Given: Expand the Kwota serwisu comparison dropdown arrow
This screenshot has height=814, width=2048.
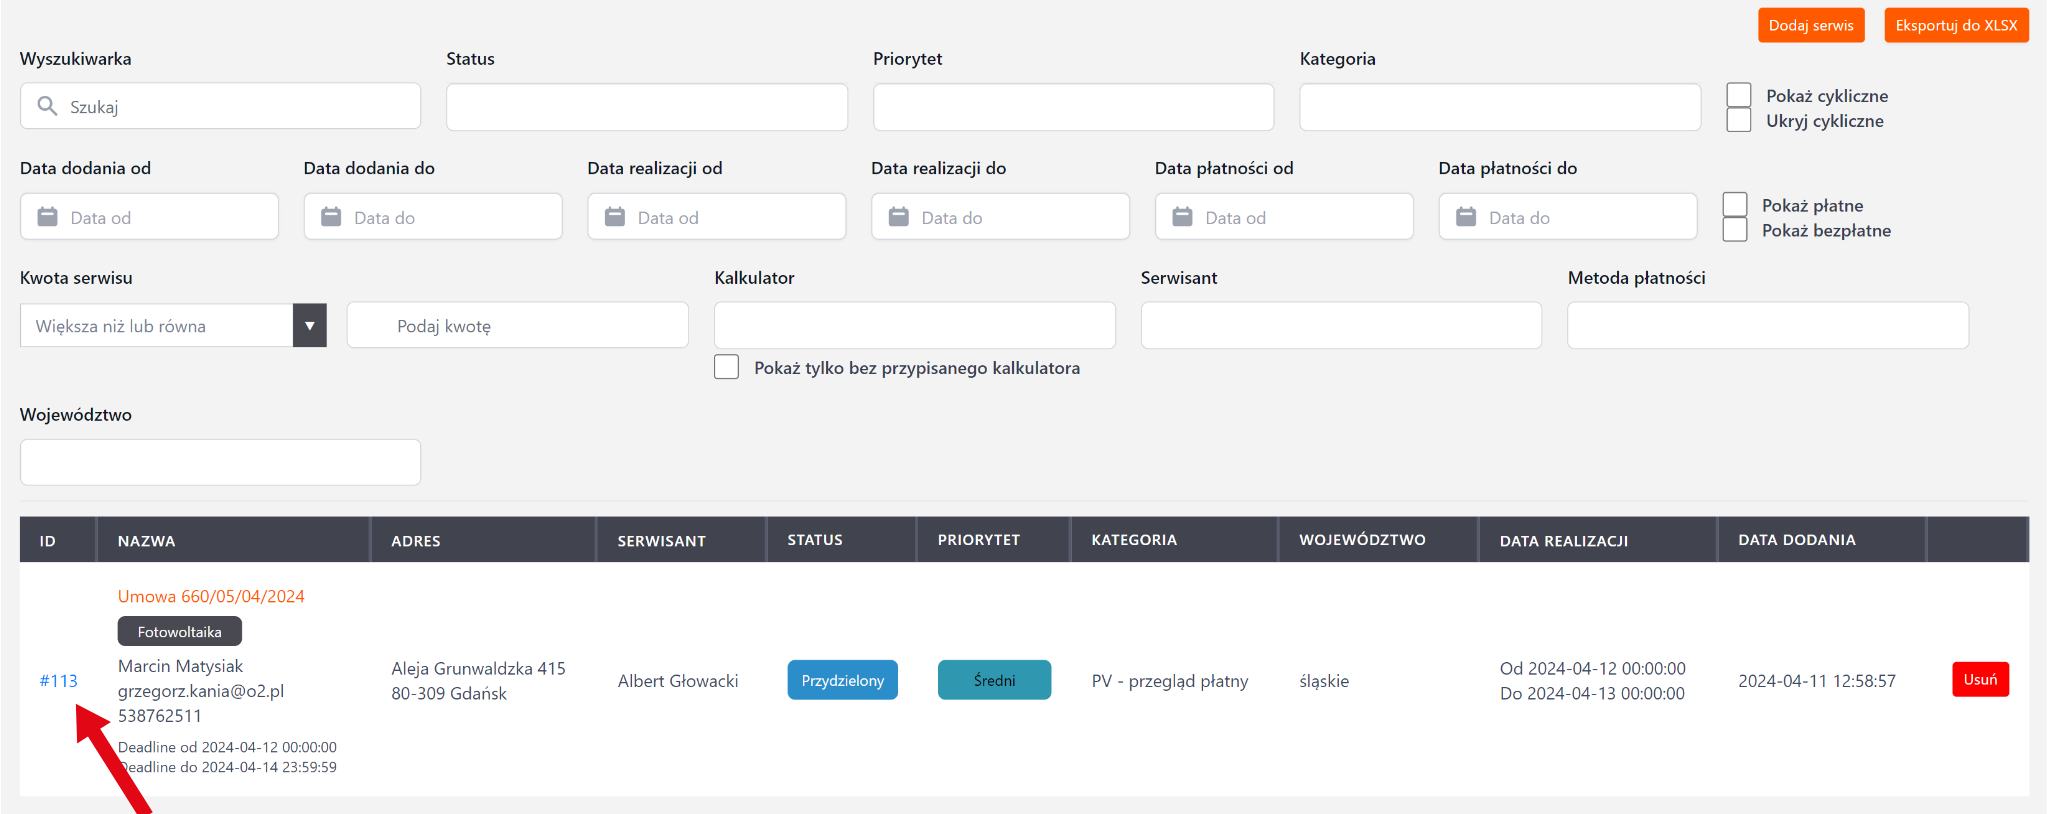Looking at the screenshot, I should 309,326.
